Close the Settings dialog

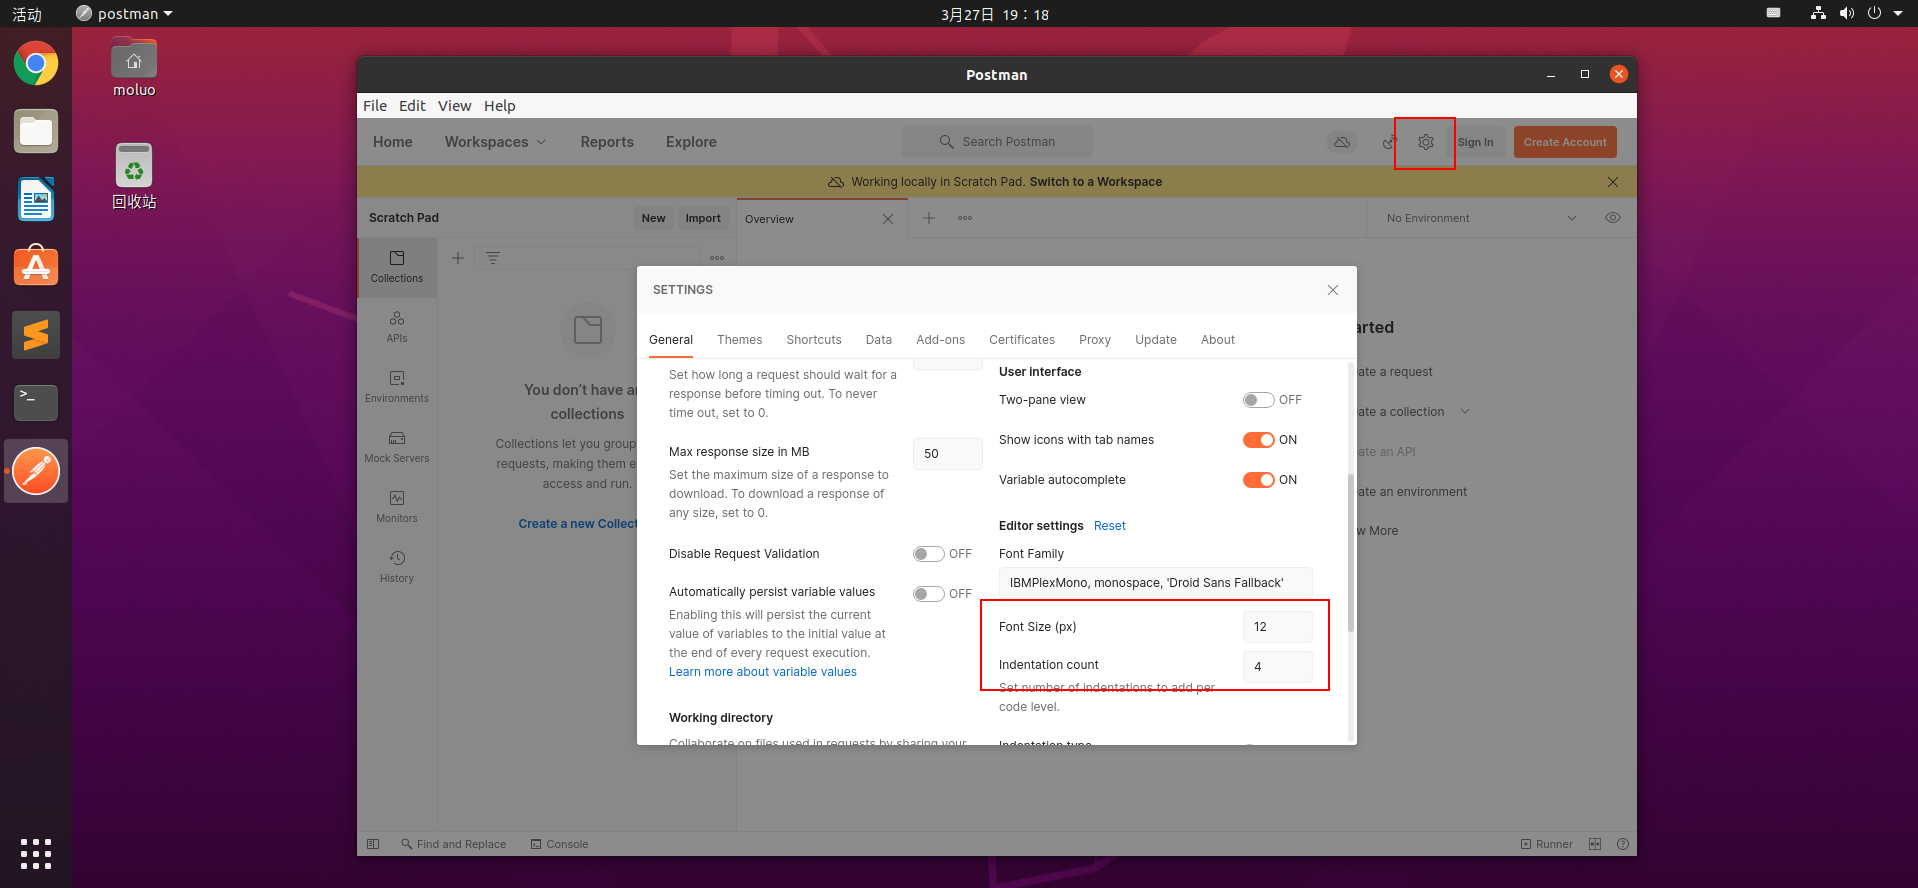pyautogui.click(x=1333, y=290)
